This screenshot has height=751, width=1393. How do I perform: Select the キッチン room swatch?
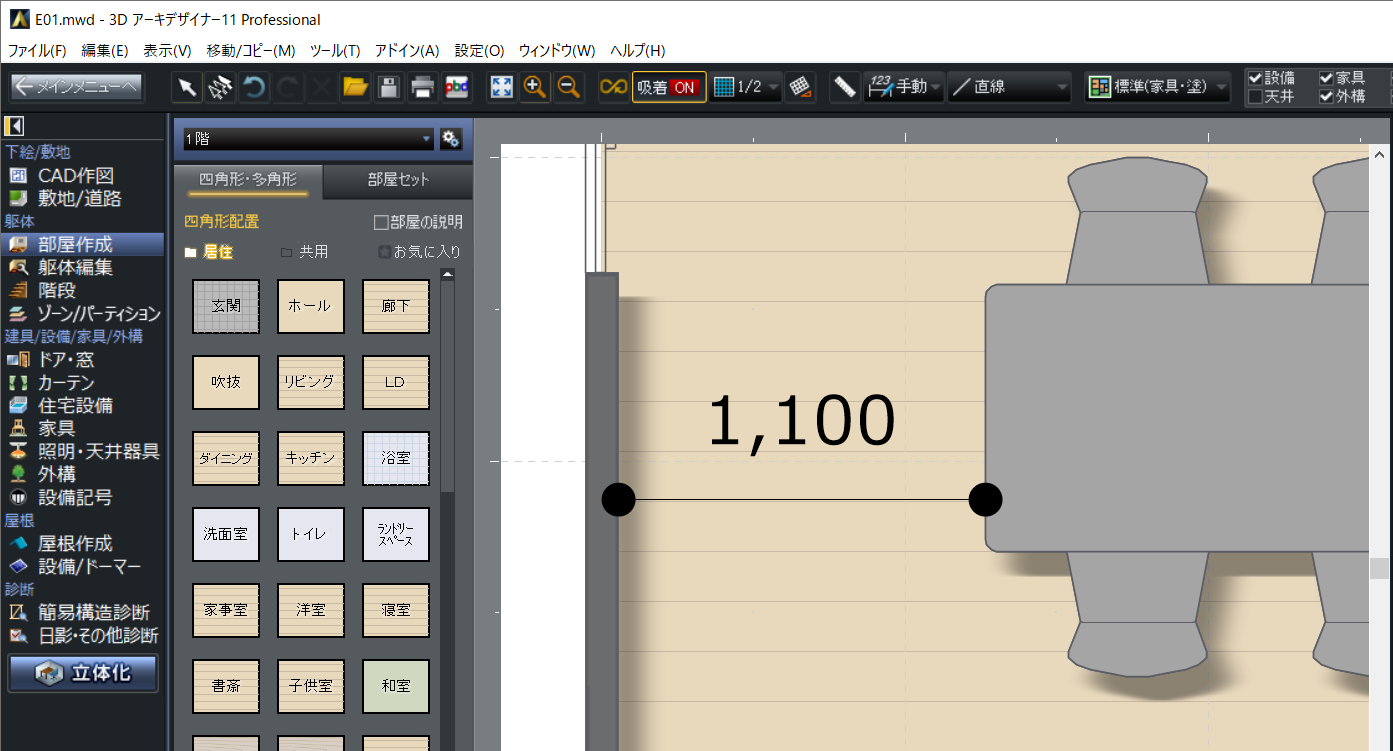311,458
